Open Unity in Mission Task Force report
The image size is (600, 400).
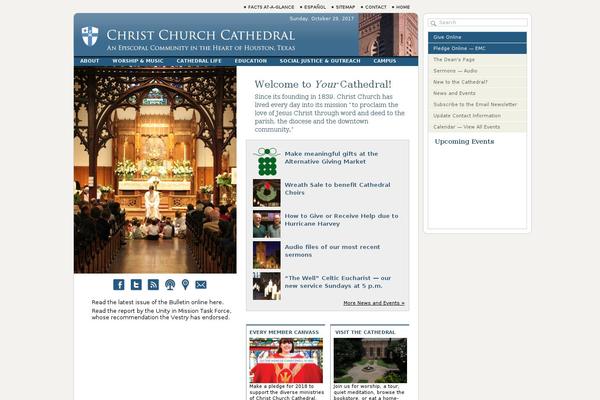click(x=161, y=314)
